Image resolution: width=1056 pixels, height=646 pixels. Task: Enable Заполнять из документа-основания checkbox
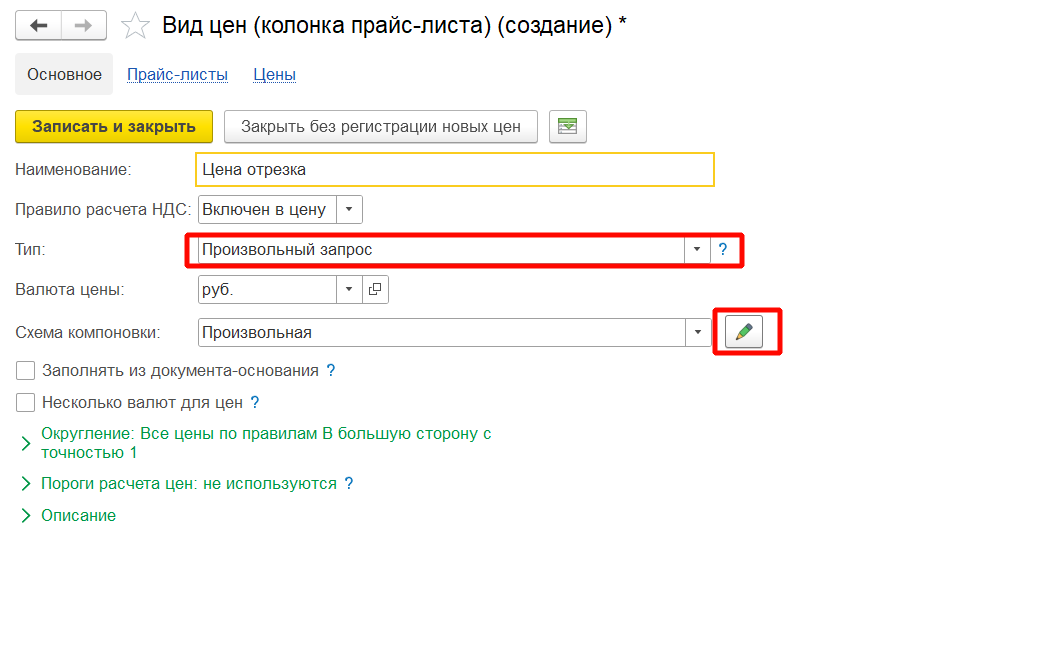[x=26, y=371]
